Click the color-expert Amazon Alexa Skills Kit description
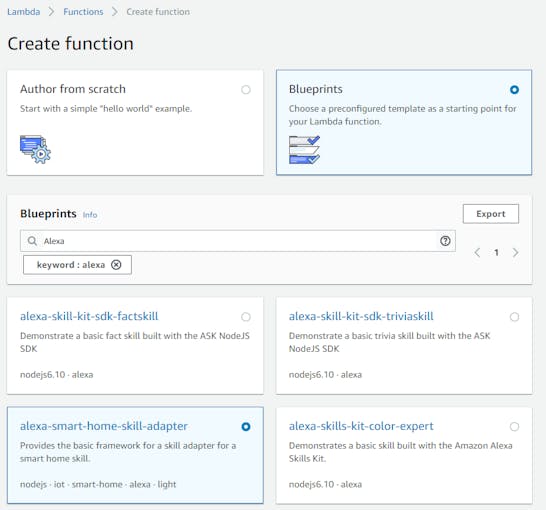 400,452
